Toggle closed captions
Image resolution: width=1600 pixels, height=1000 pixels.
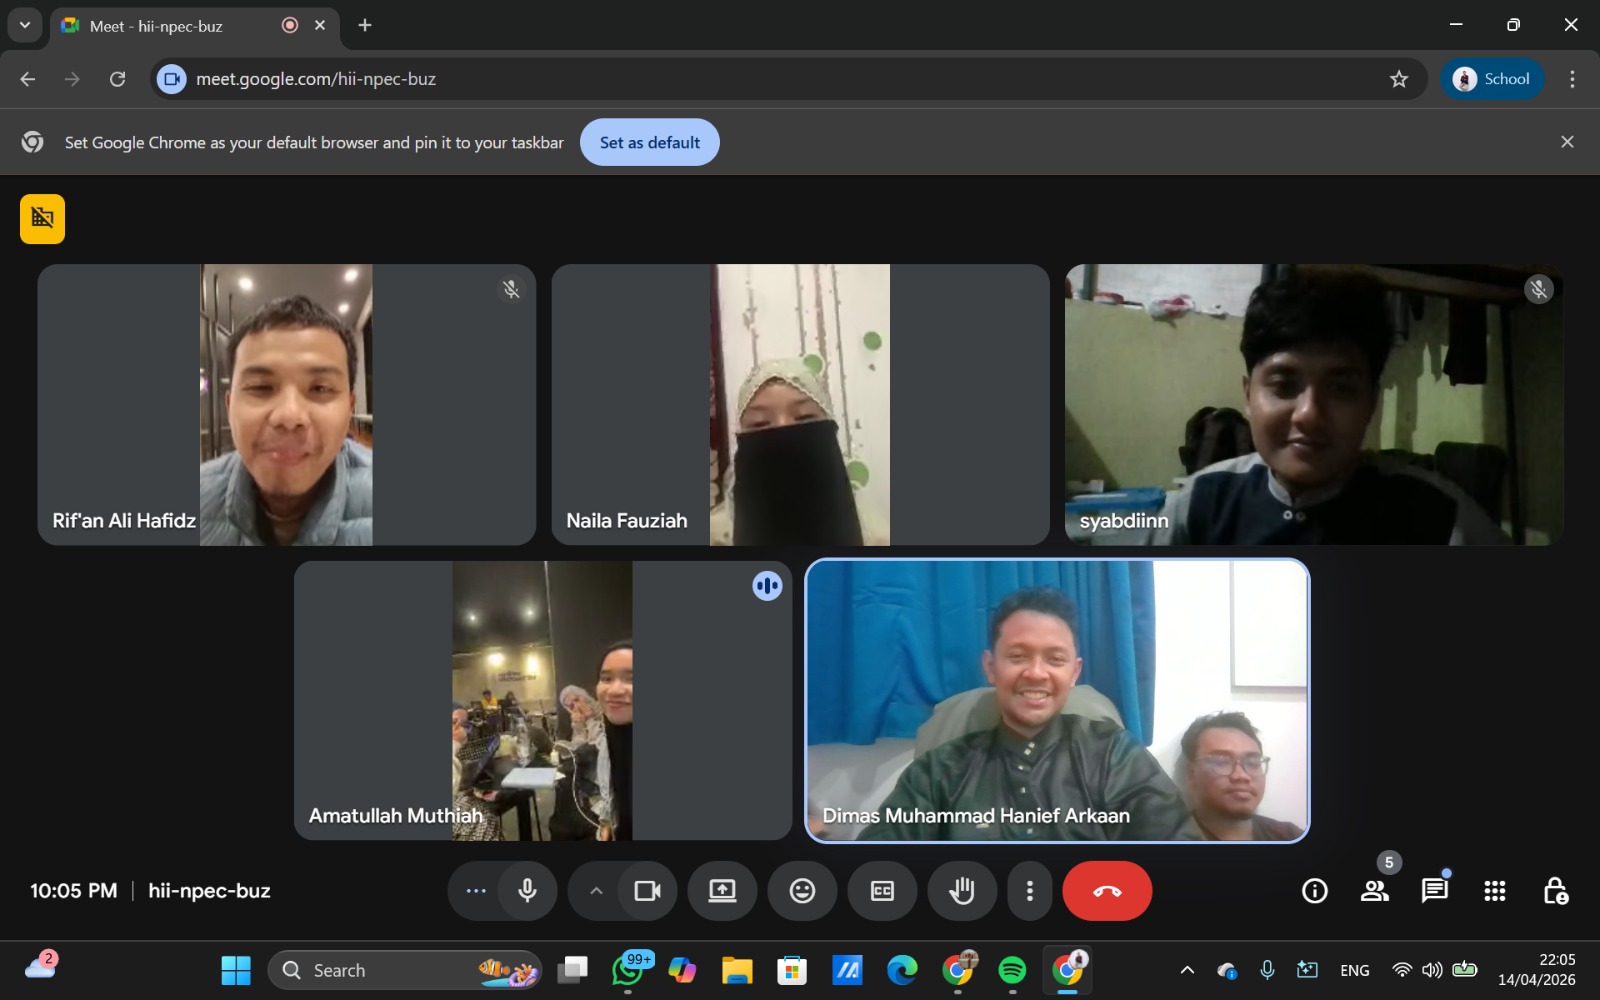click(882, 891)
